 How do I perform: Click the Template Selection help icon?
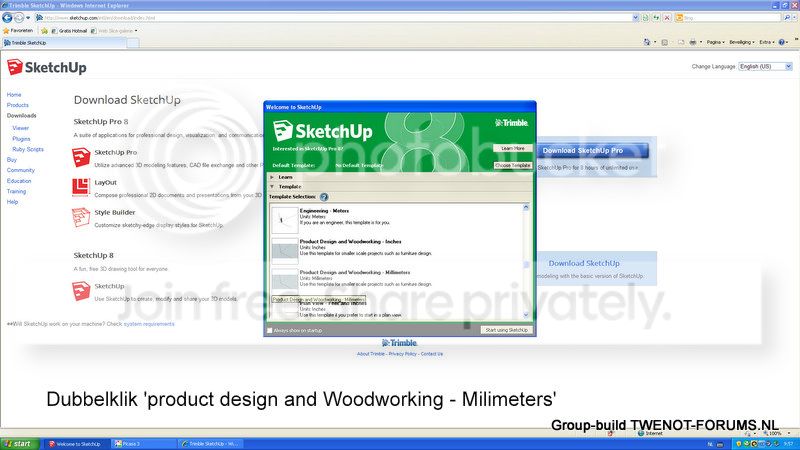324,197
